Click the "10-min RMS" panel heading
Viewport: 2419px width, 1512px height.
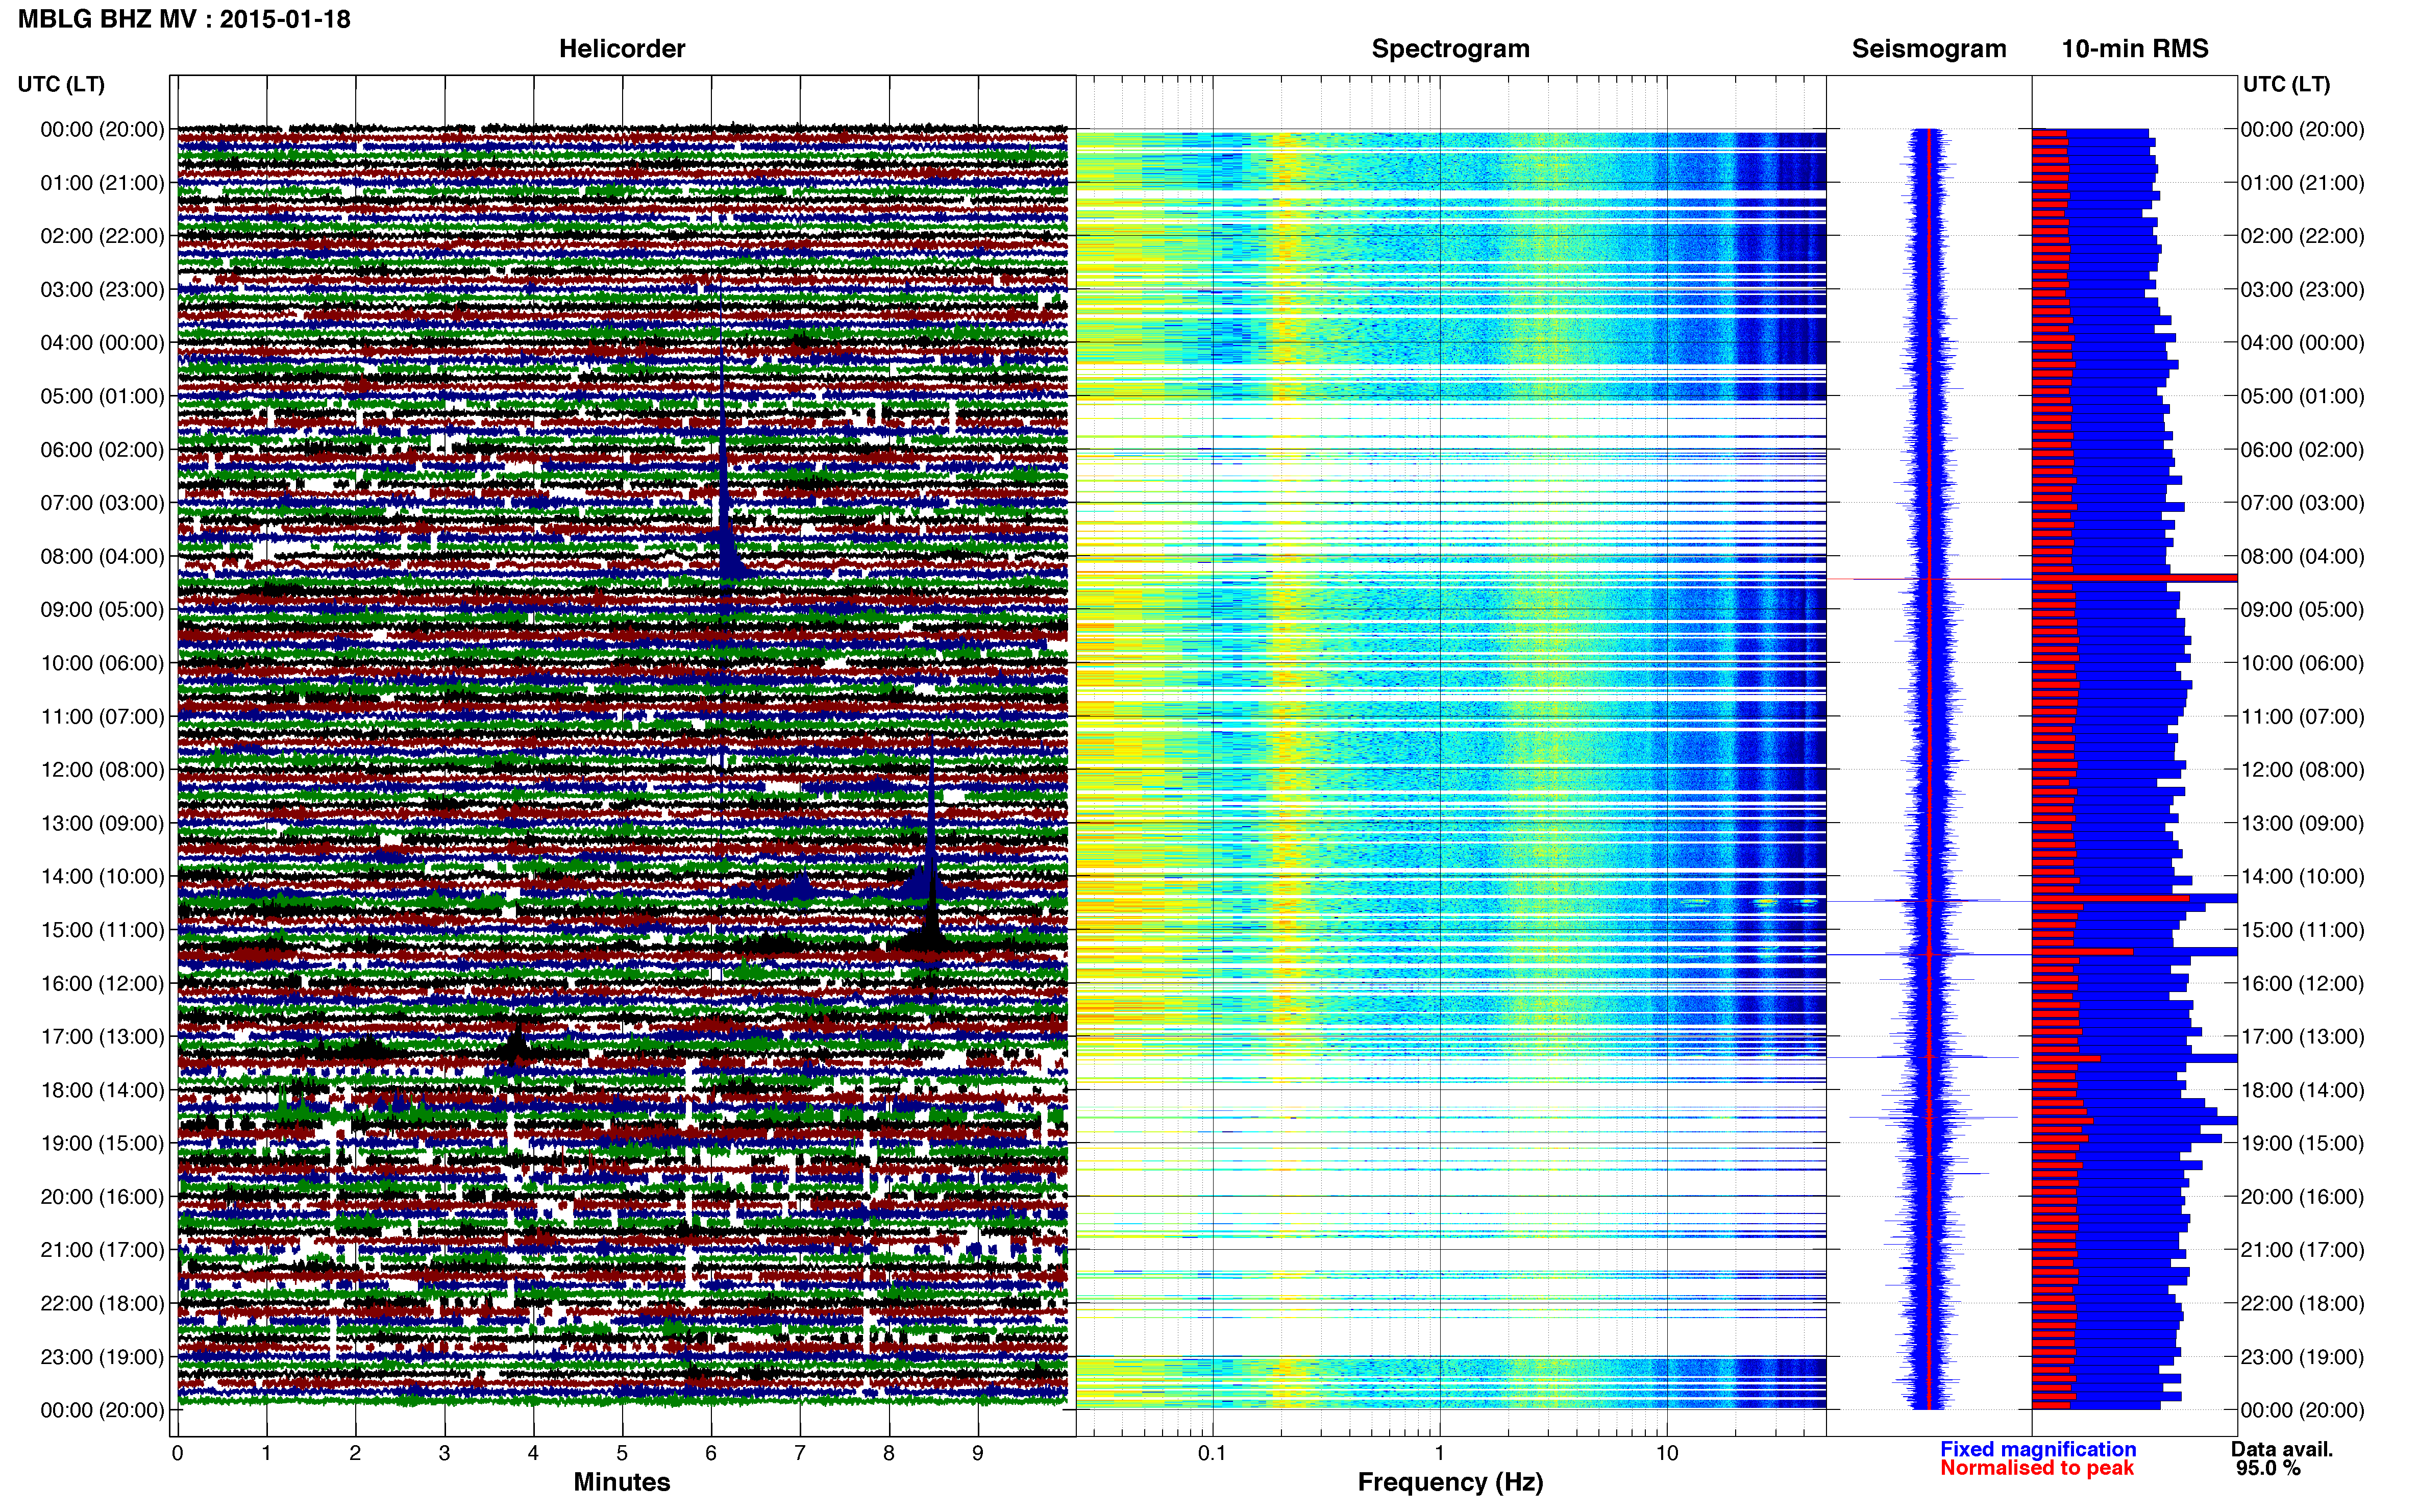pos(2135,49)
